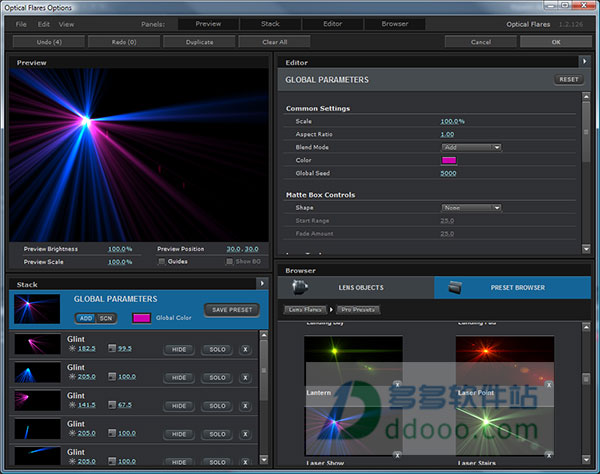Click the Pro Presets breadcrumb button
The image size is (600, 474).
pyautogui.click(x=358, y=309)
